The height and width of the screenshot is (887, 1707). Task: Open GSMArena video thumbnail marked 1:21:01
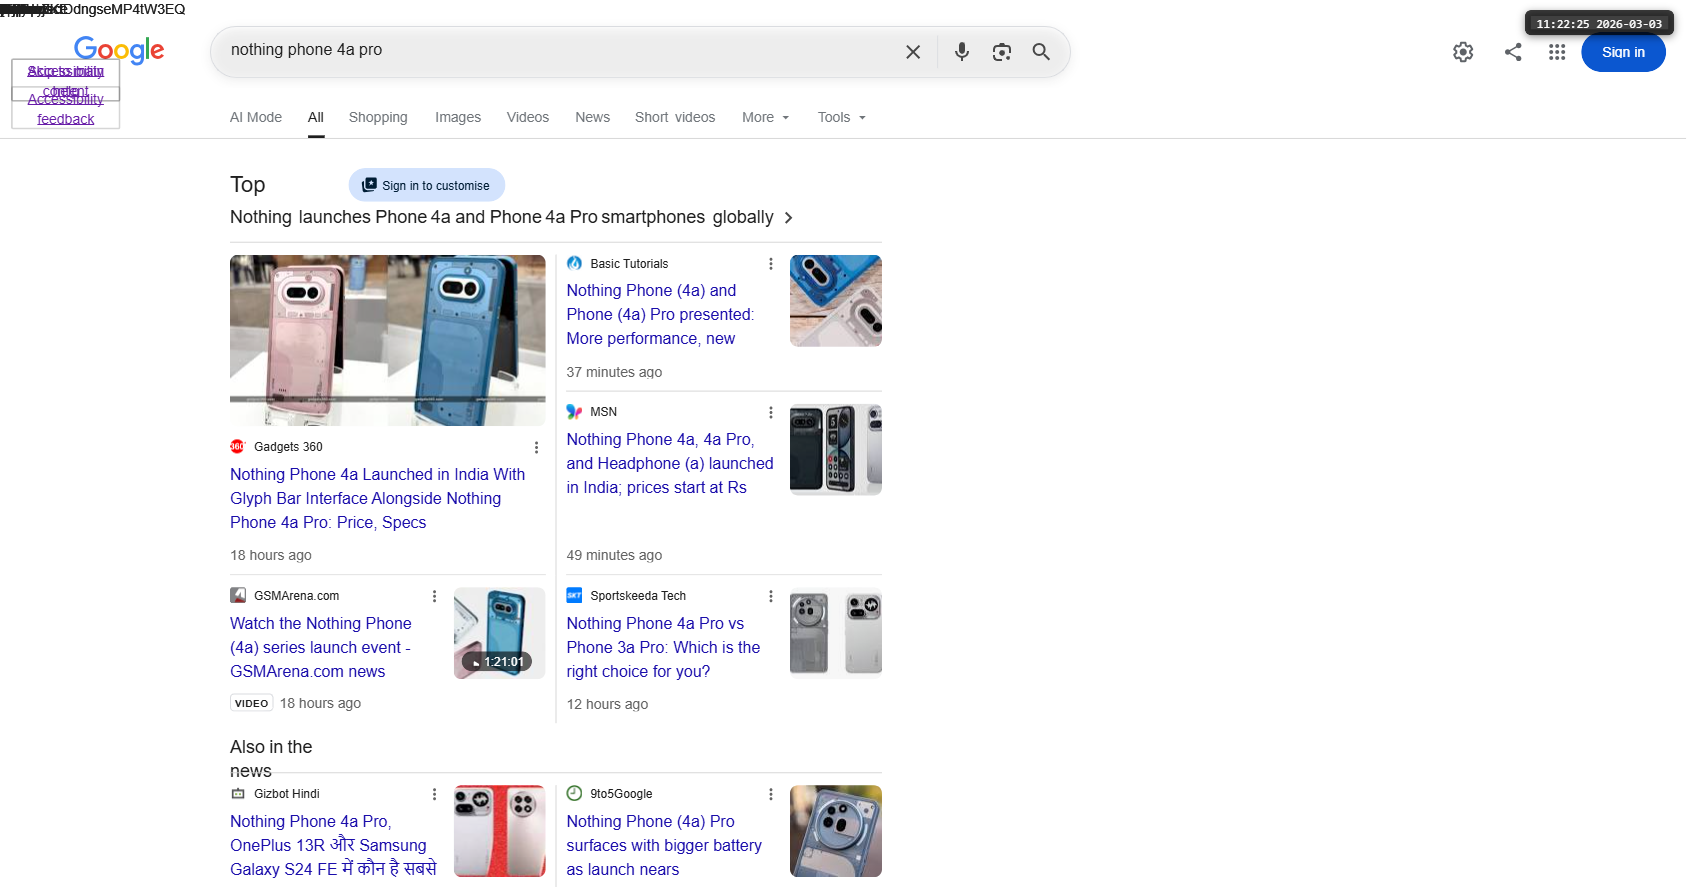pos(500,633)
